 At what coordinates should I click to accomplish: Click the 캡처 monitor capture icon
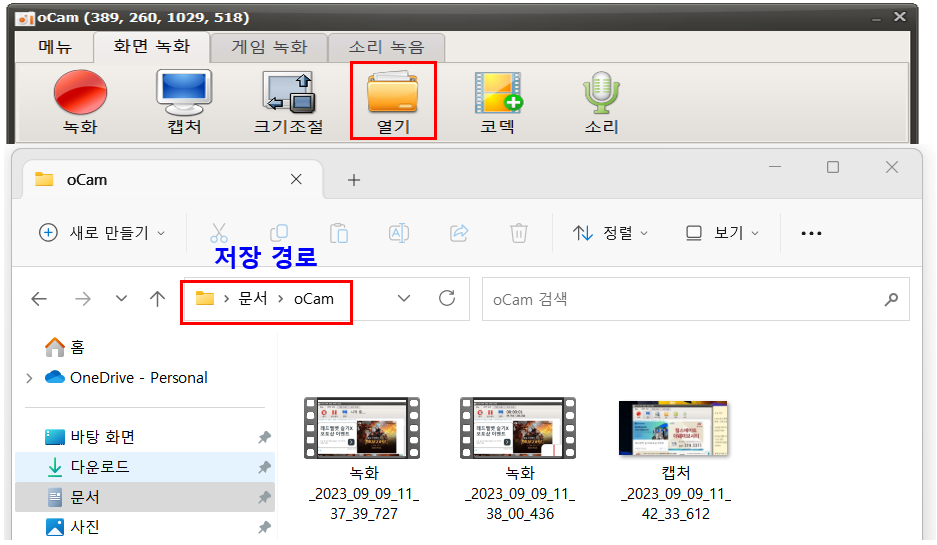point(184,102)
